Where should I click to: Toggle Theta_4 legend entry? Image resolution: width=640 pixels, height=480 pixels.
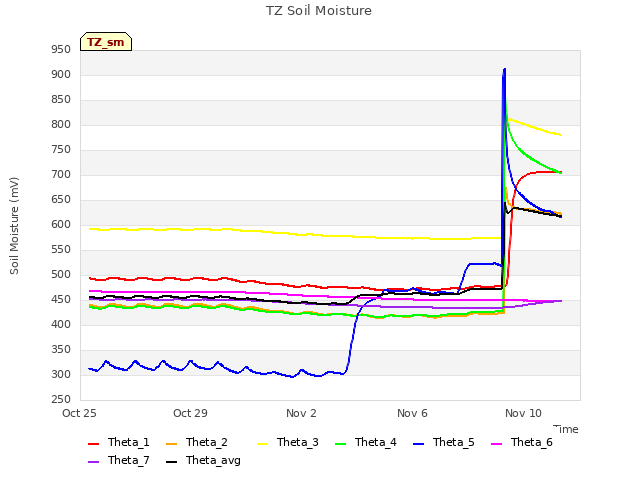click(366, 442)
